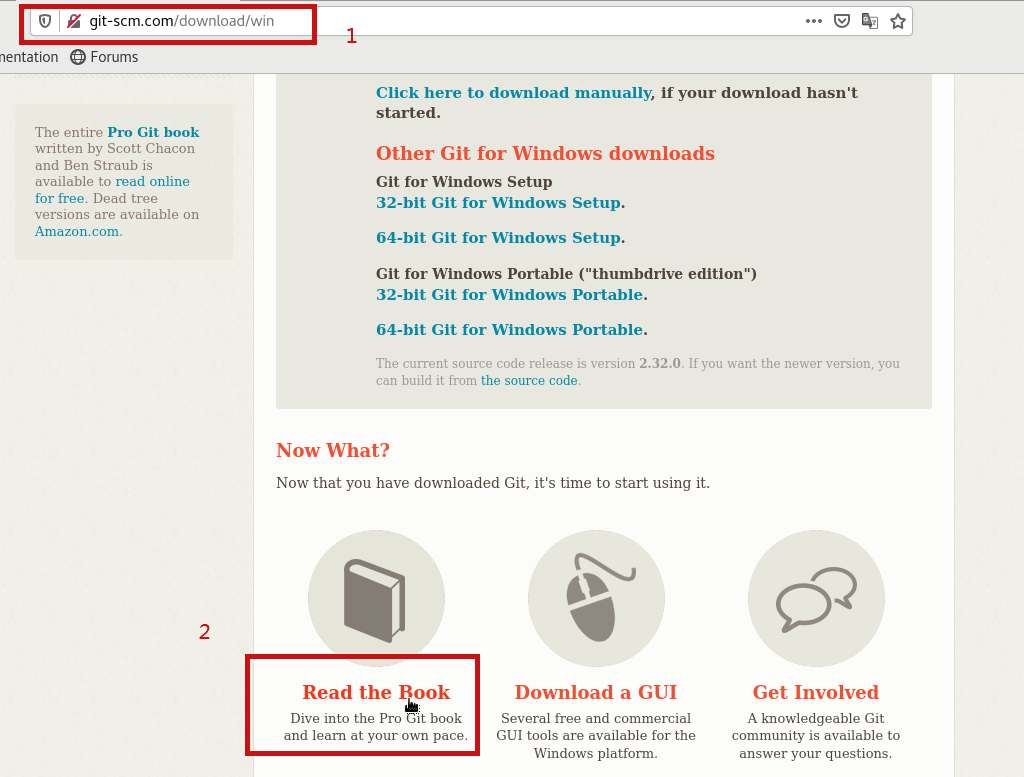The height and width of the screenshot is (777, 1024).
Task: Open the Download a GUI heading link
Action: click(596, 692)
